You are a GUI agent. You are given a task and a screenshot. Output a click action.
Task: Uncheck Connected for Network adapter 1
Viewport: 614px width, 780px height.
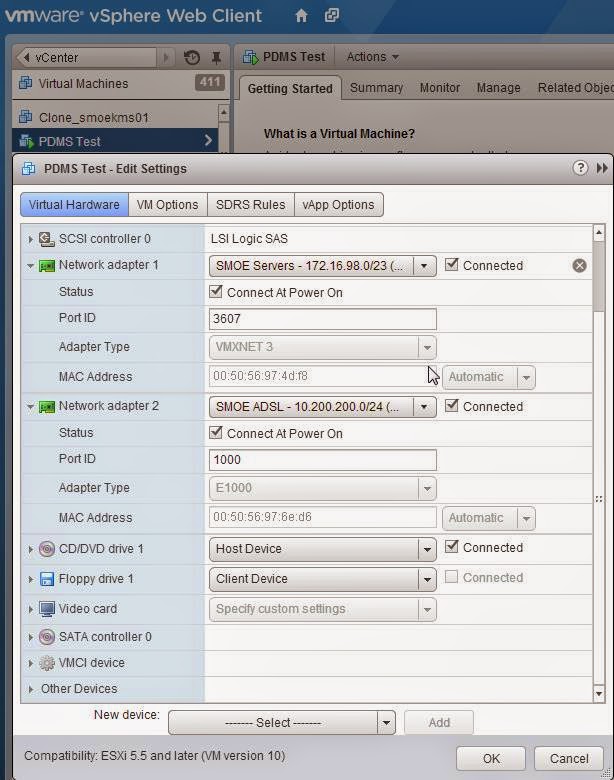point(451,264)
